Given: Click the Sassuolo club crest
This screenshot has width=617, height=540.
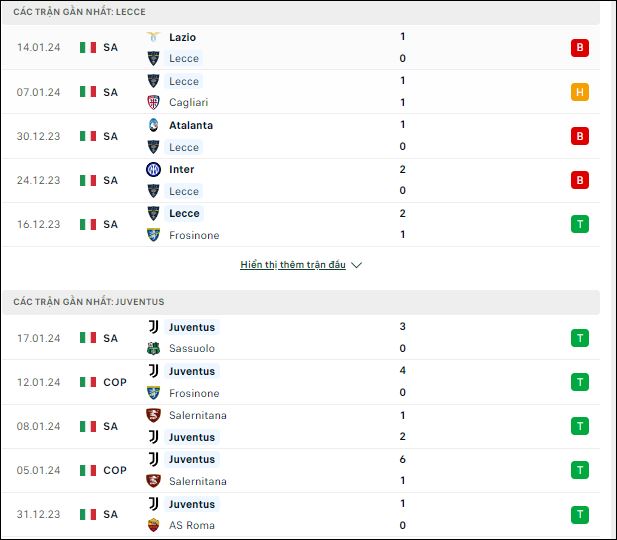Looking at the screenshot, I should (x=153, y=348).
